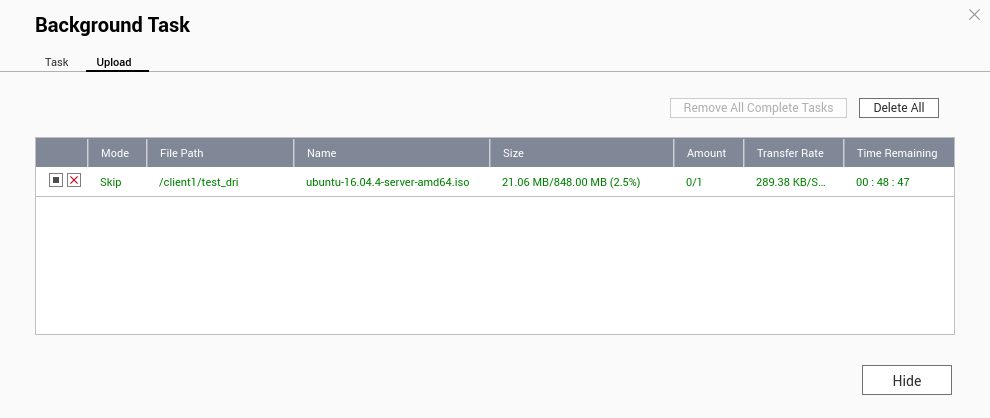The image size is (990, 418).
Task: Stop the ubuntu ISO upload task
Action: [56, 181]
